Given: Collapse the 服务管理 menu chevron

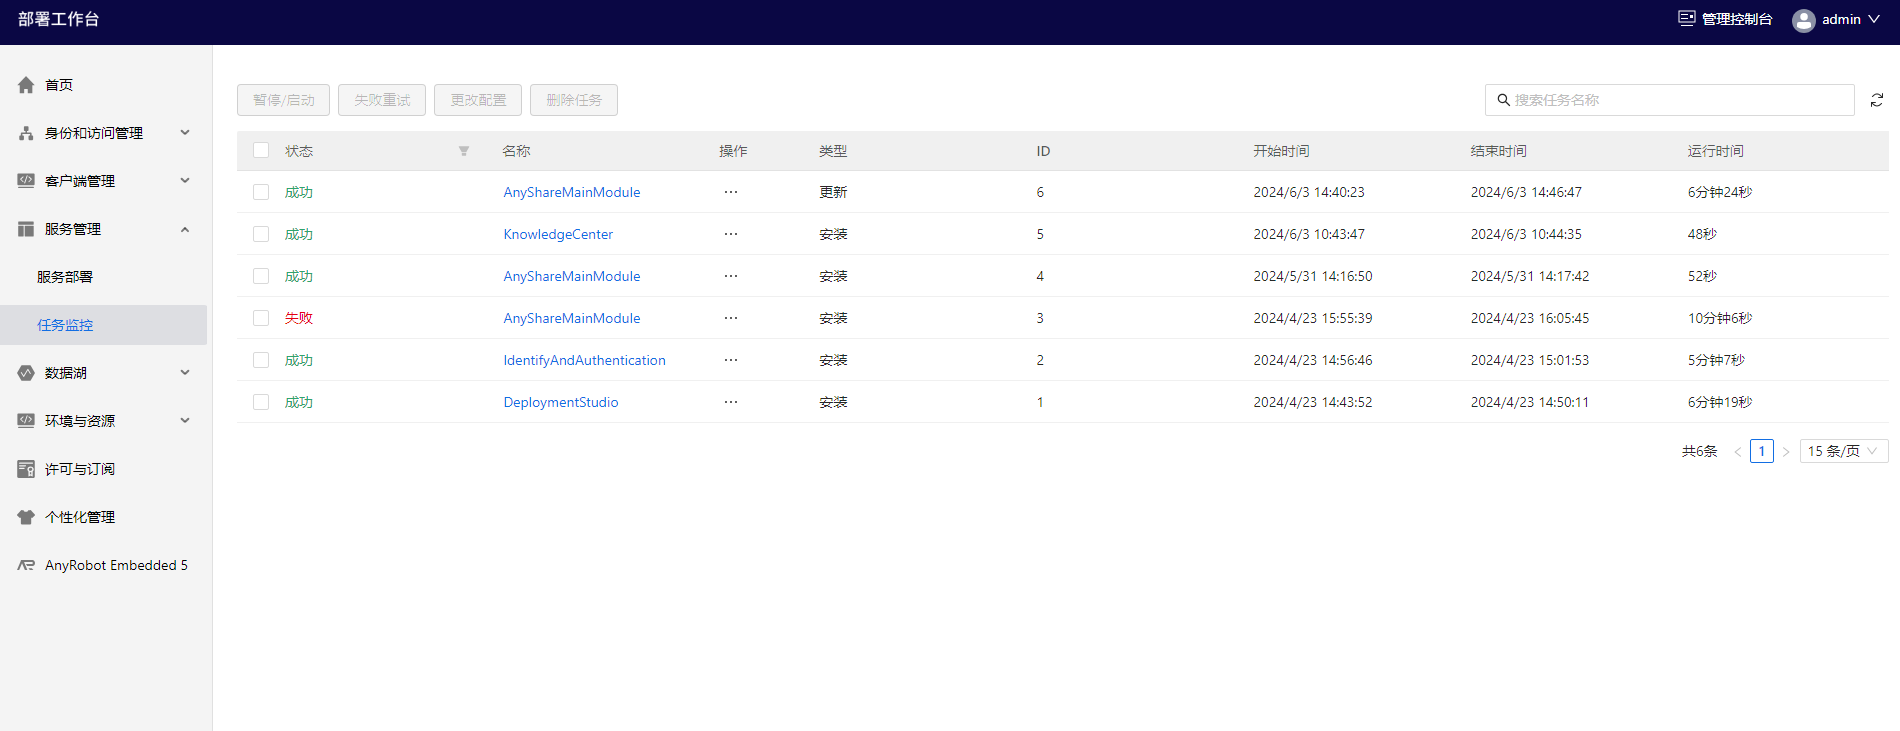Looking at the screenshot, I should pyautogui.click(x=185, y=229).
